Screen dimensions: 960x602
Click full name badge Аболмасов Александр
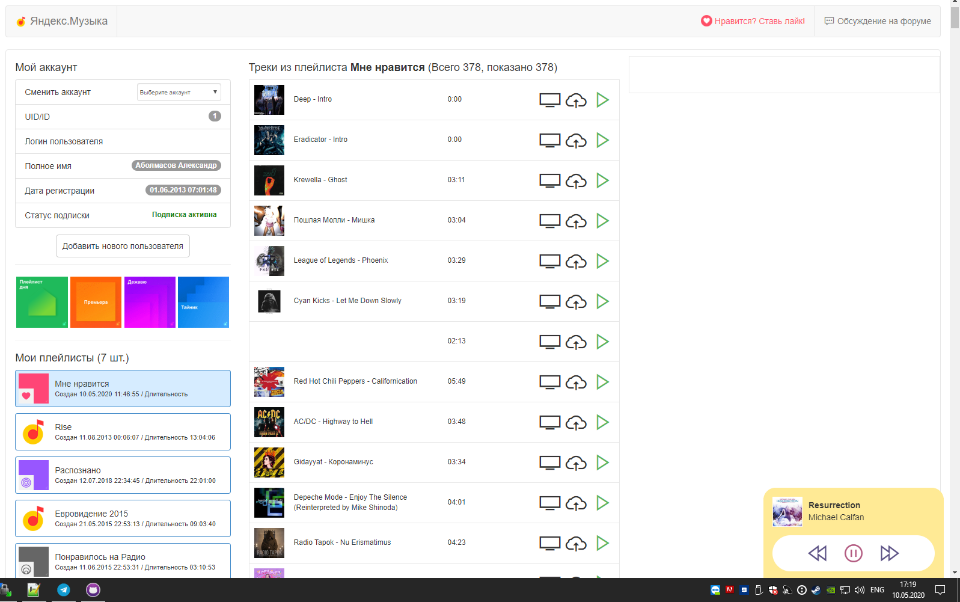click(x=176, y=165)
